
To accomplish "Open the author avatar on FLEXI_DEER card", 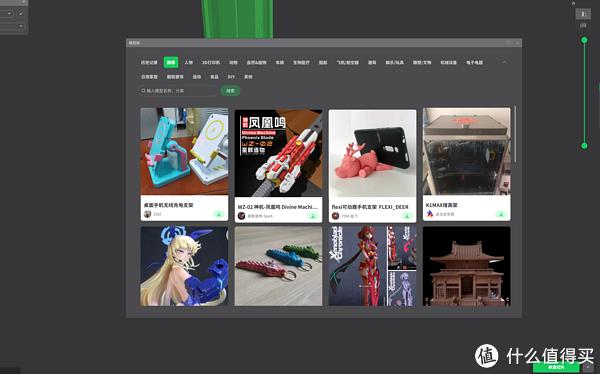I will (336, 216).
